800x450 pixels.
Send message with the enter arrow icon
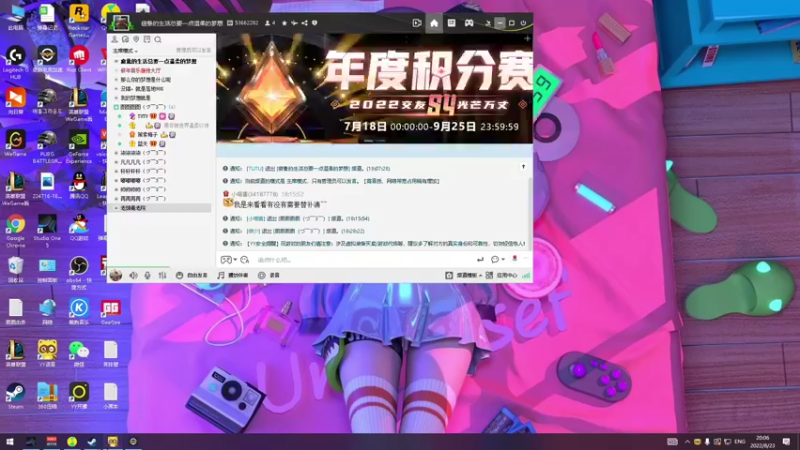[480, 260]
